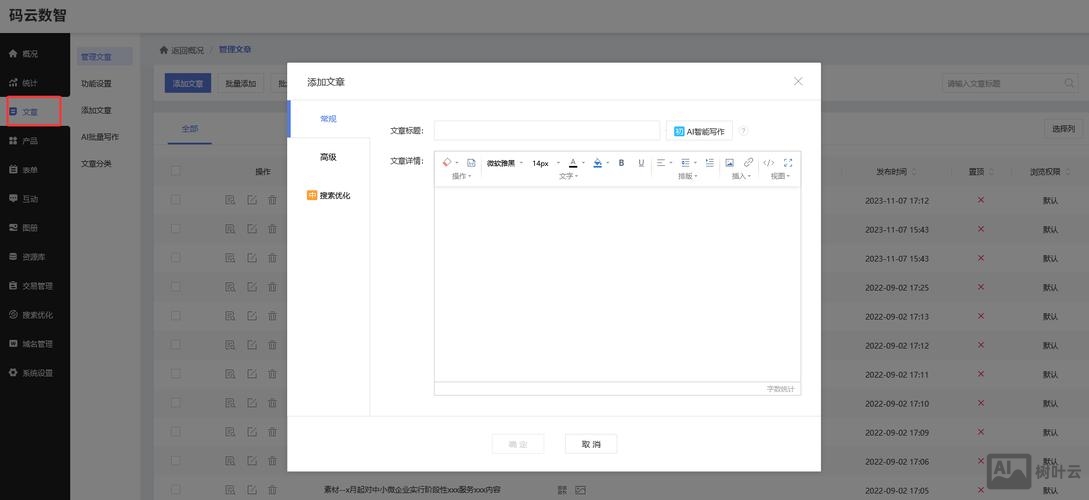This screenshot has width=1089, height=500.
Task: Check the first article row checkbox
Action: tap(176, 200)
